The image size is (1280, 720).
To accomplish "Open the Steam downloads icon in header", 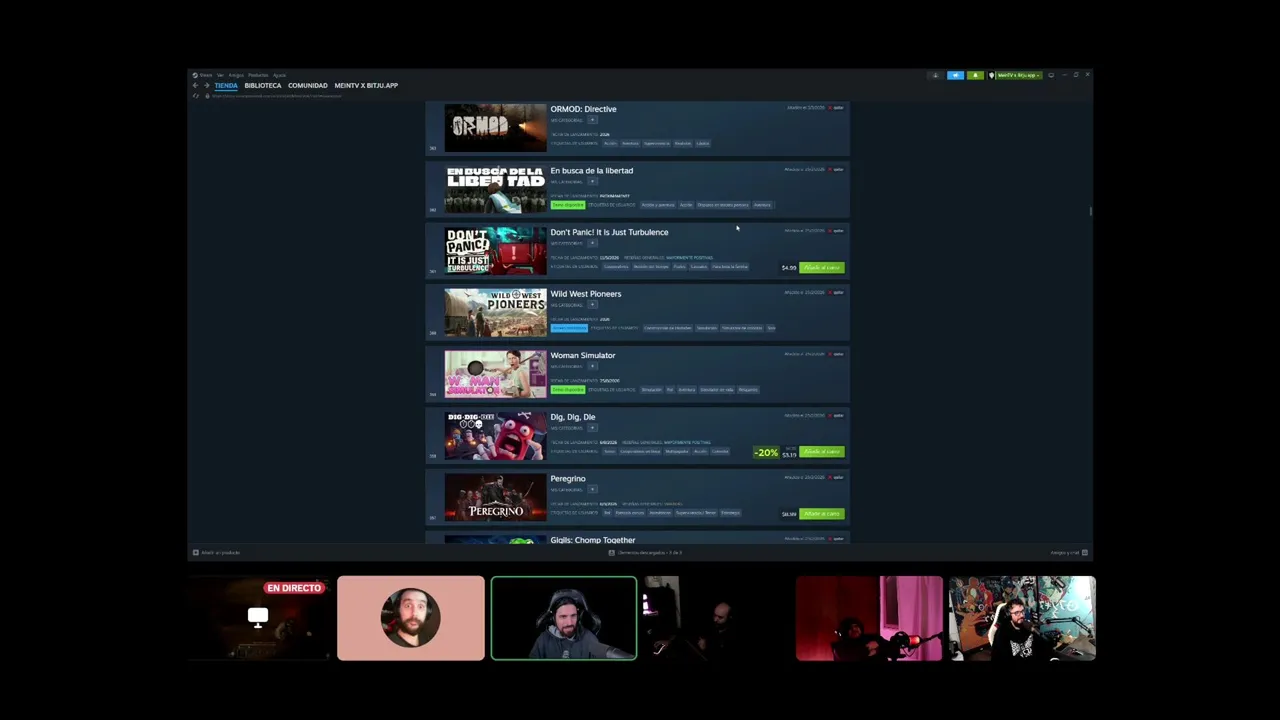I will (x=935, y=75).
